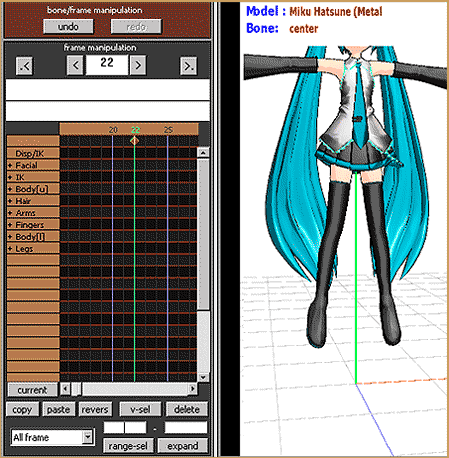Click the timeline horizontal scrollbar right arrow
Image resolution: width=449 pixels, height=458 pixels.
click(192, 389)
